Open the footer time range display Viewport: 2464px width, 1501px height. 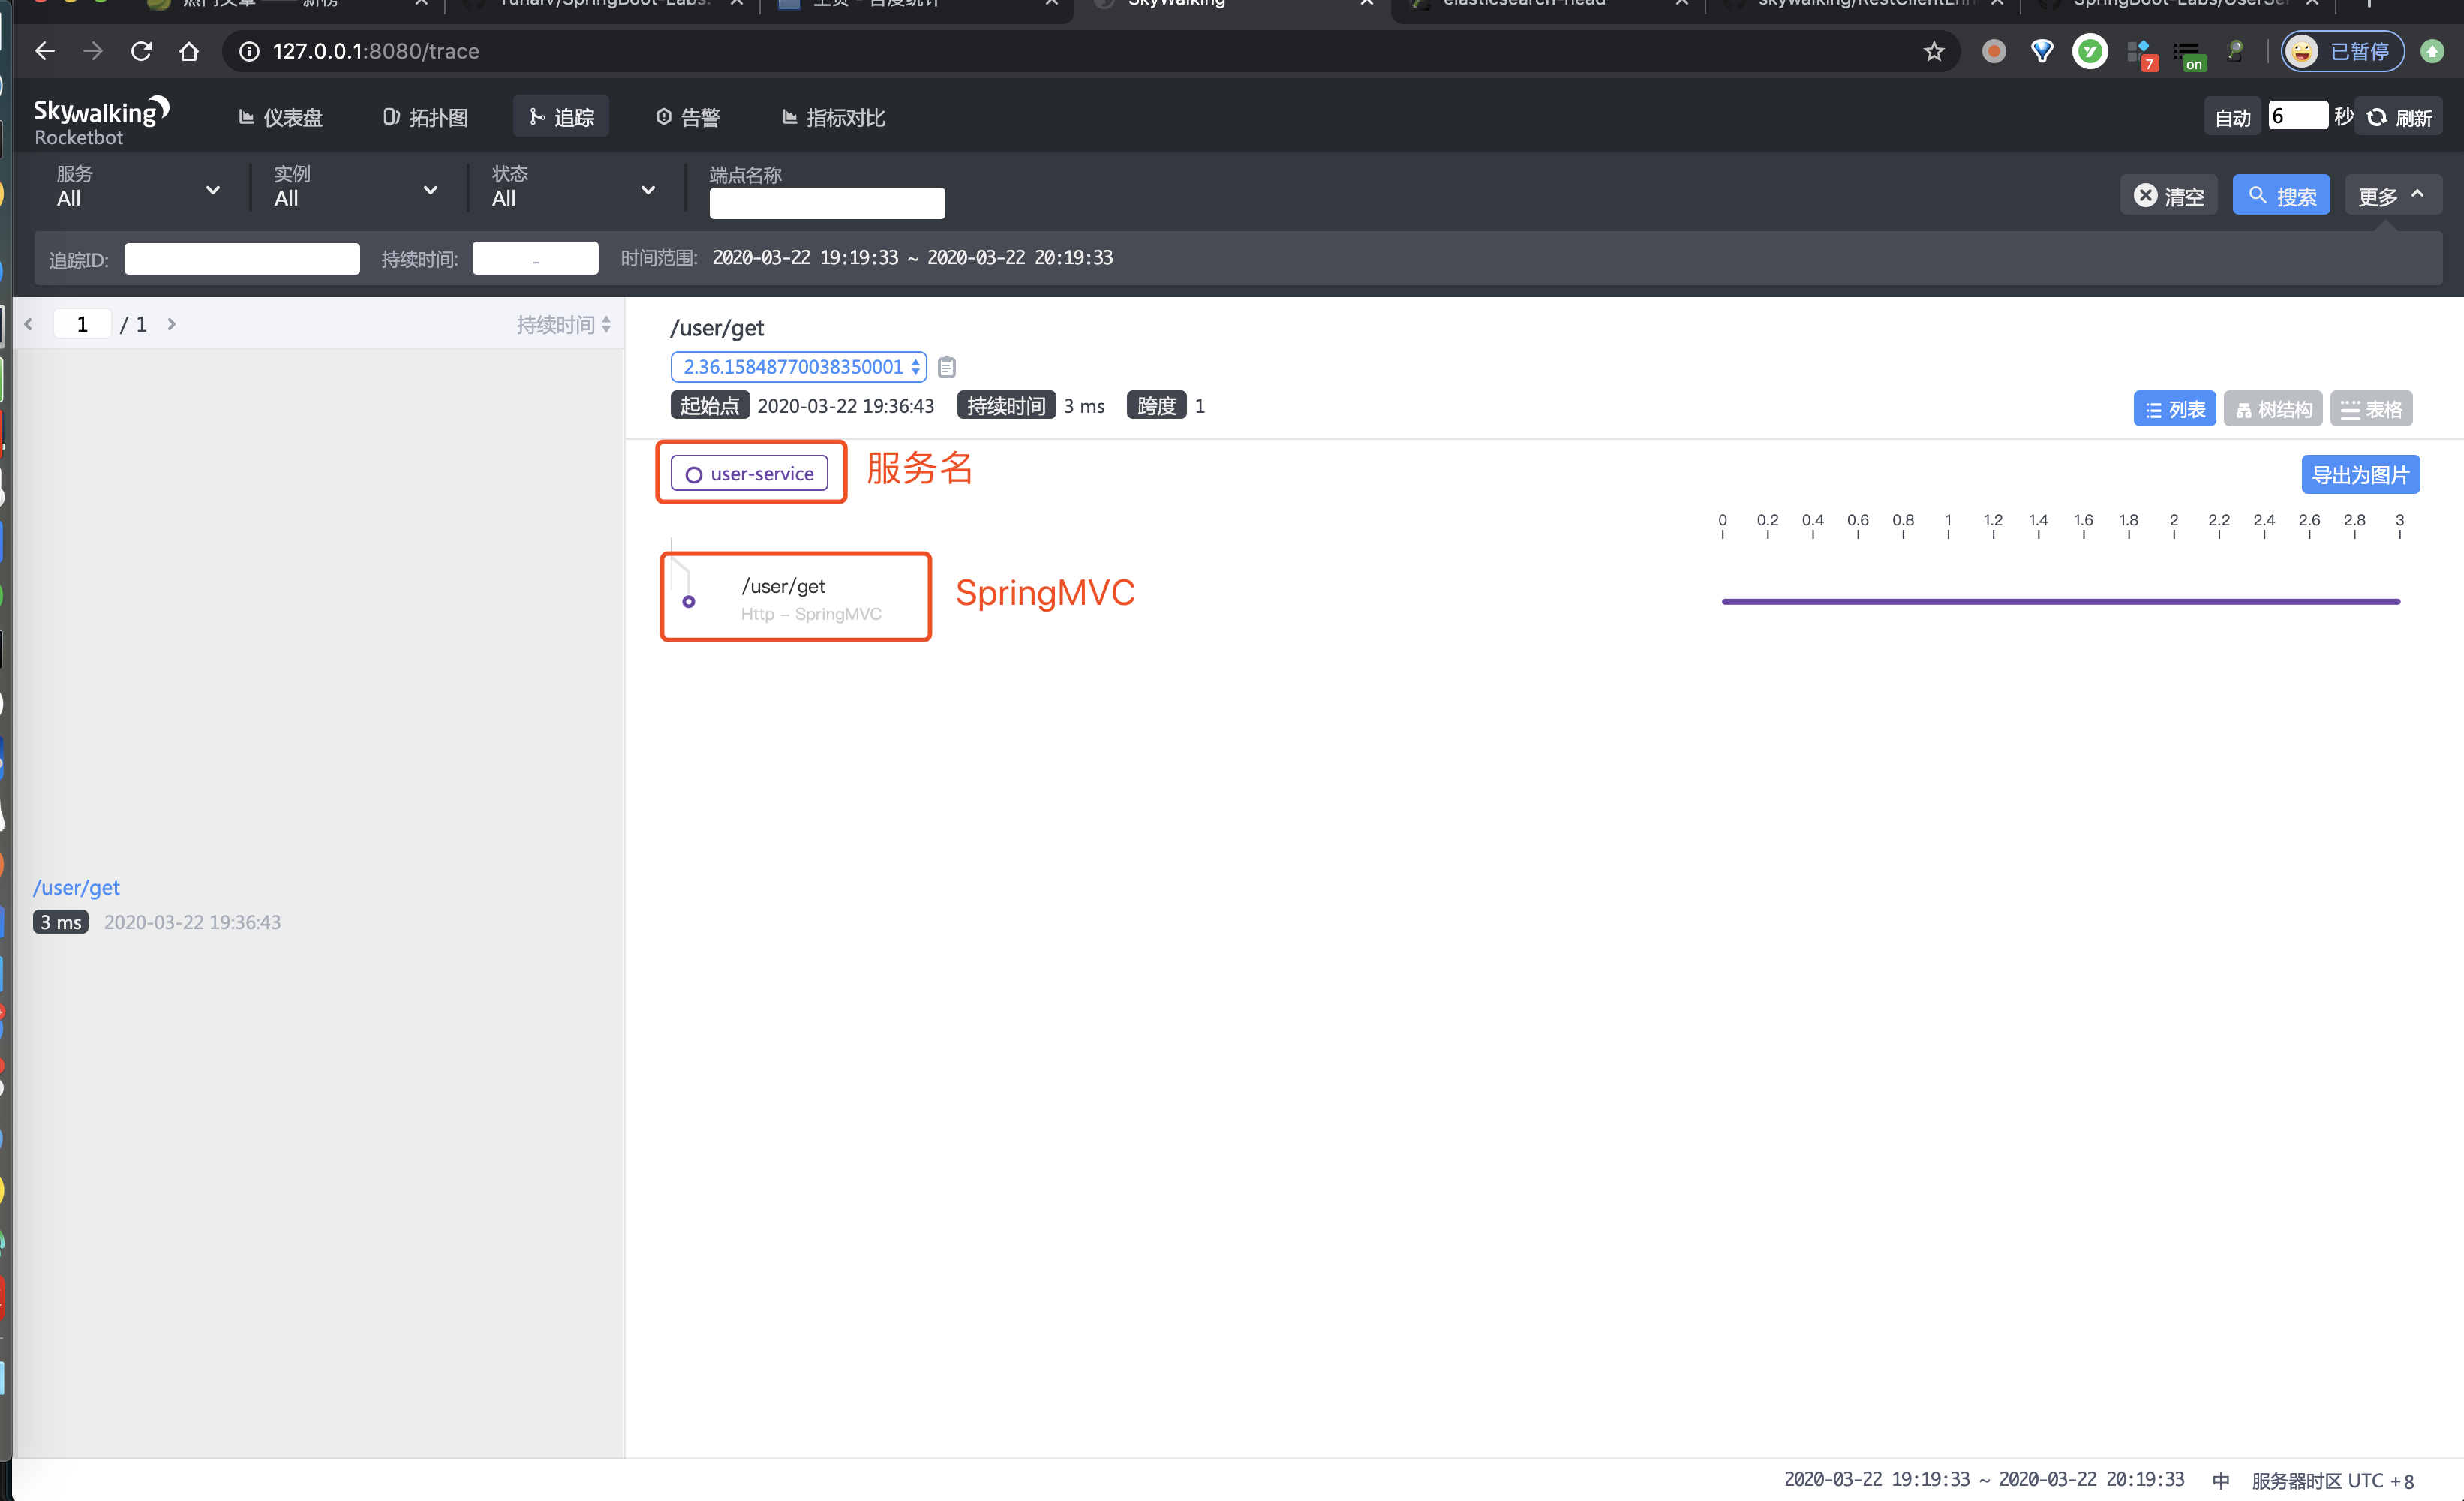(x=1984, y=1480)
